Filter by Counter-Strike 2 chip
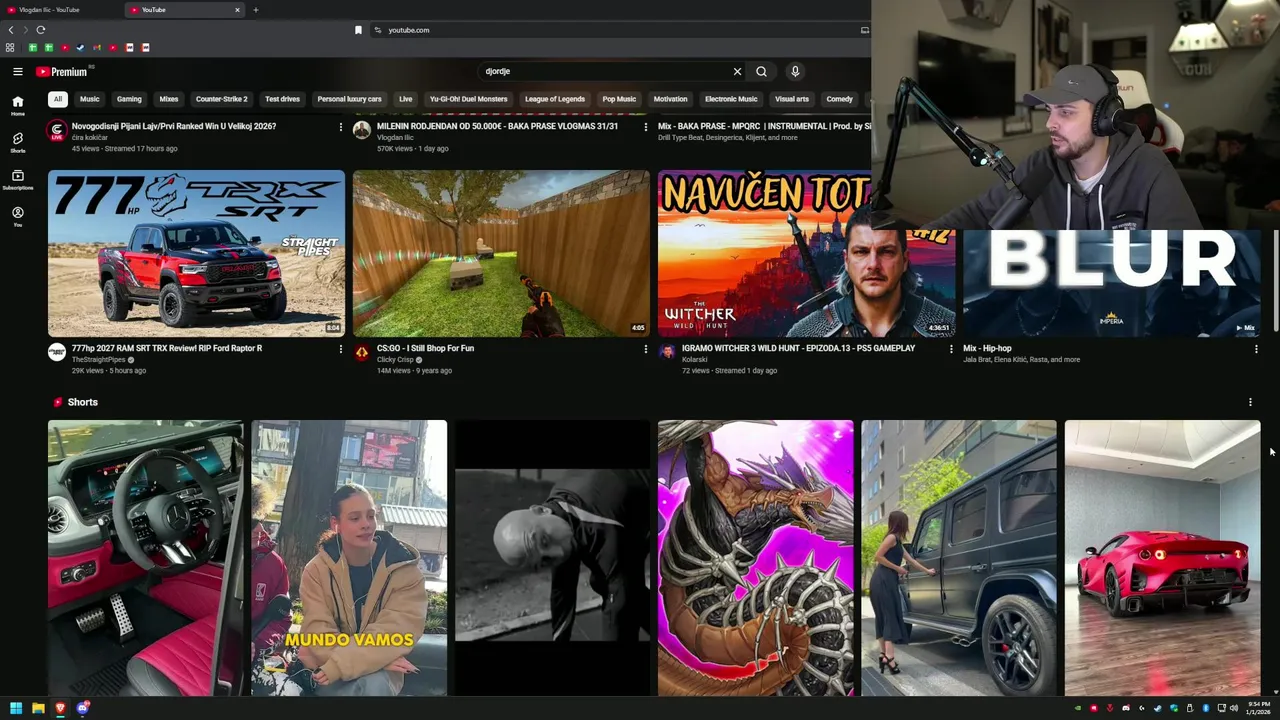 222,99
